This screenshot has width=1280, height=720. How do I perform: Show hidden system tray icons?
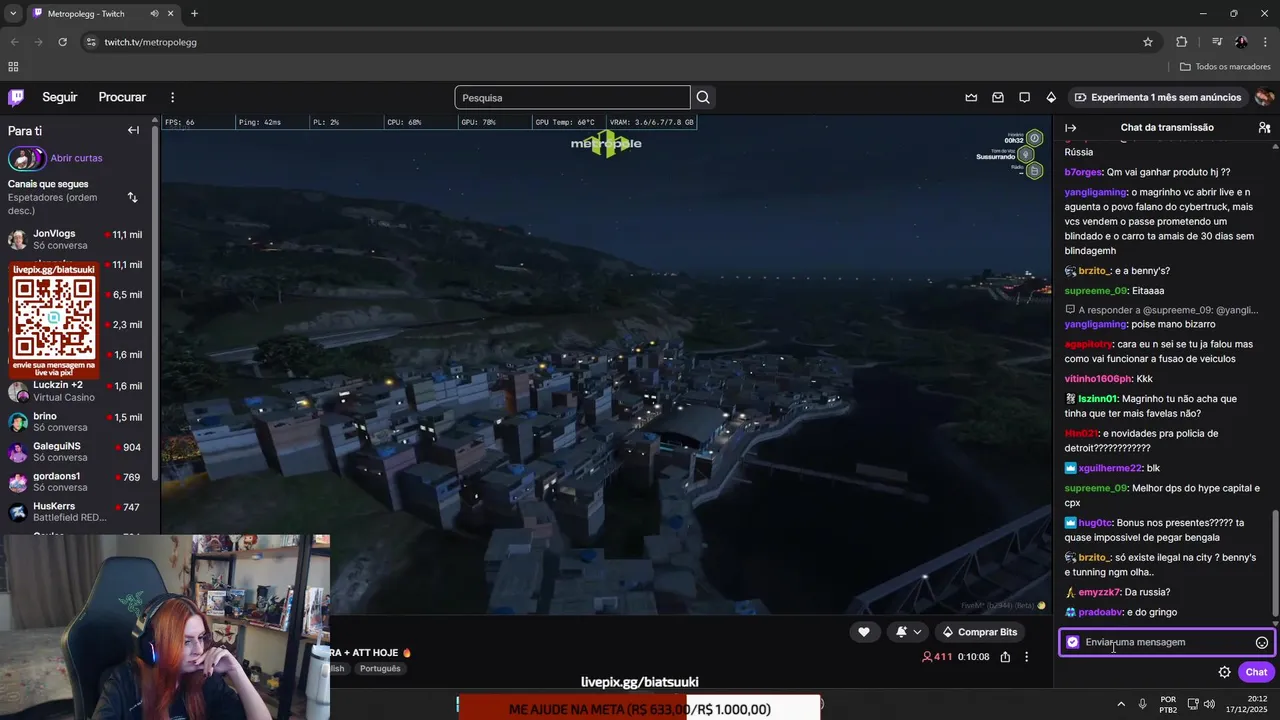point(1120,704)
